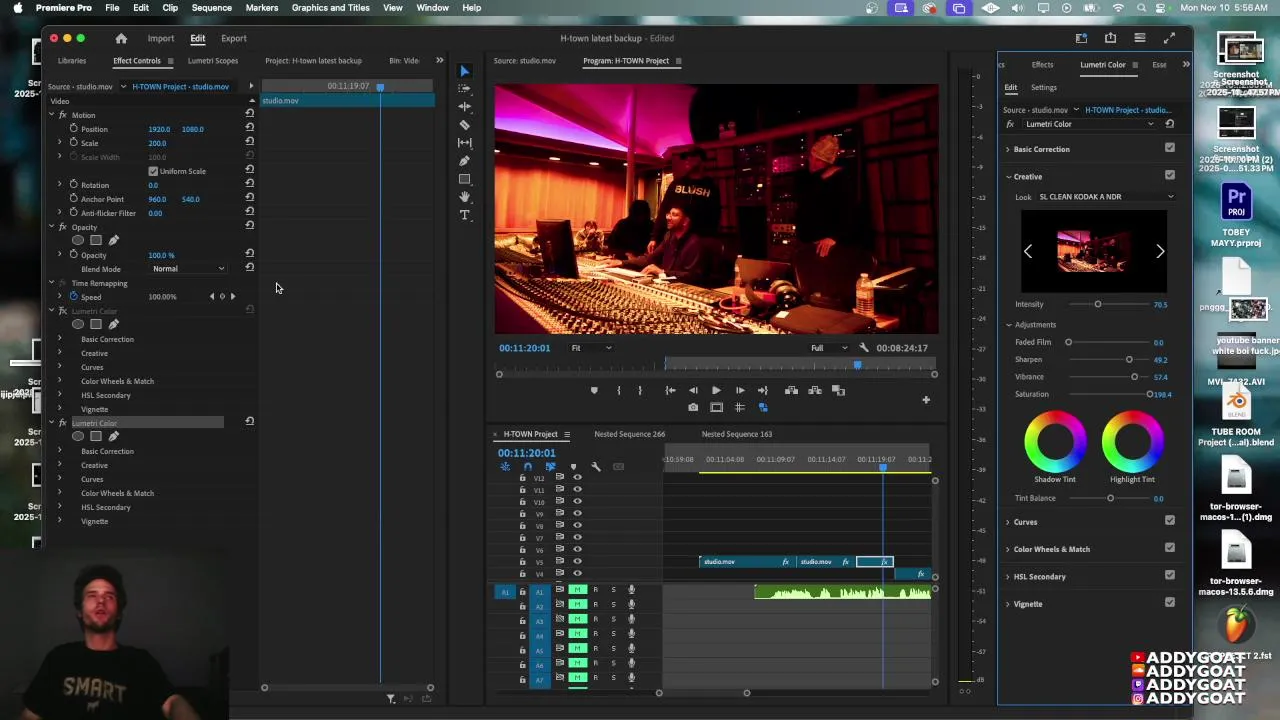1280x720 pixels.
Task: Open the Sequence menu
Action: [211, 8]
